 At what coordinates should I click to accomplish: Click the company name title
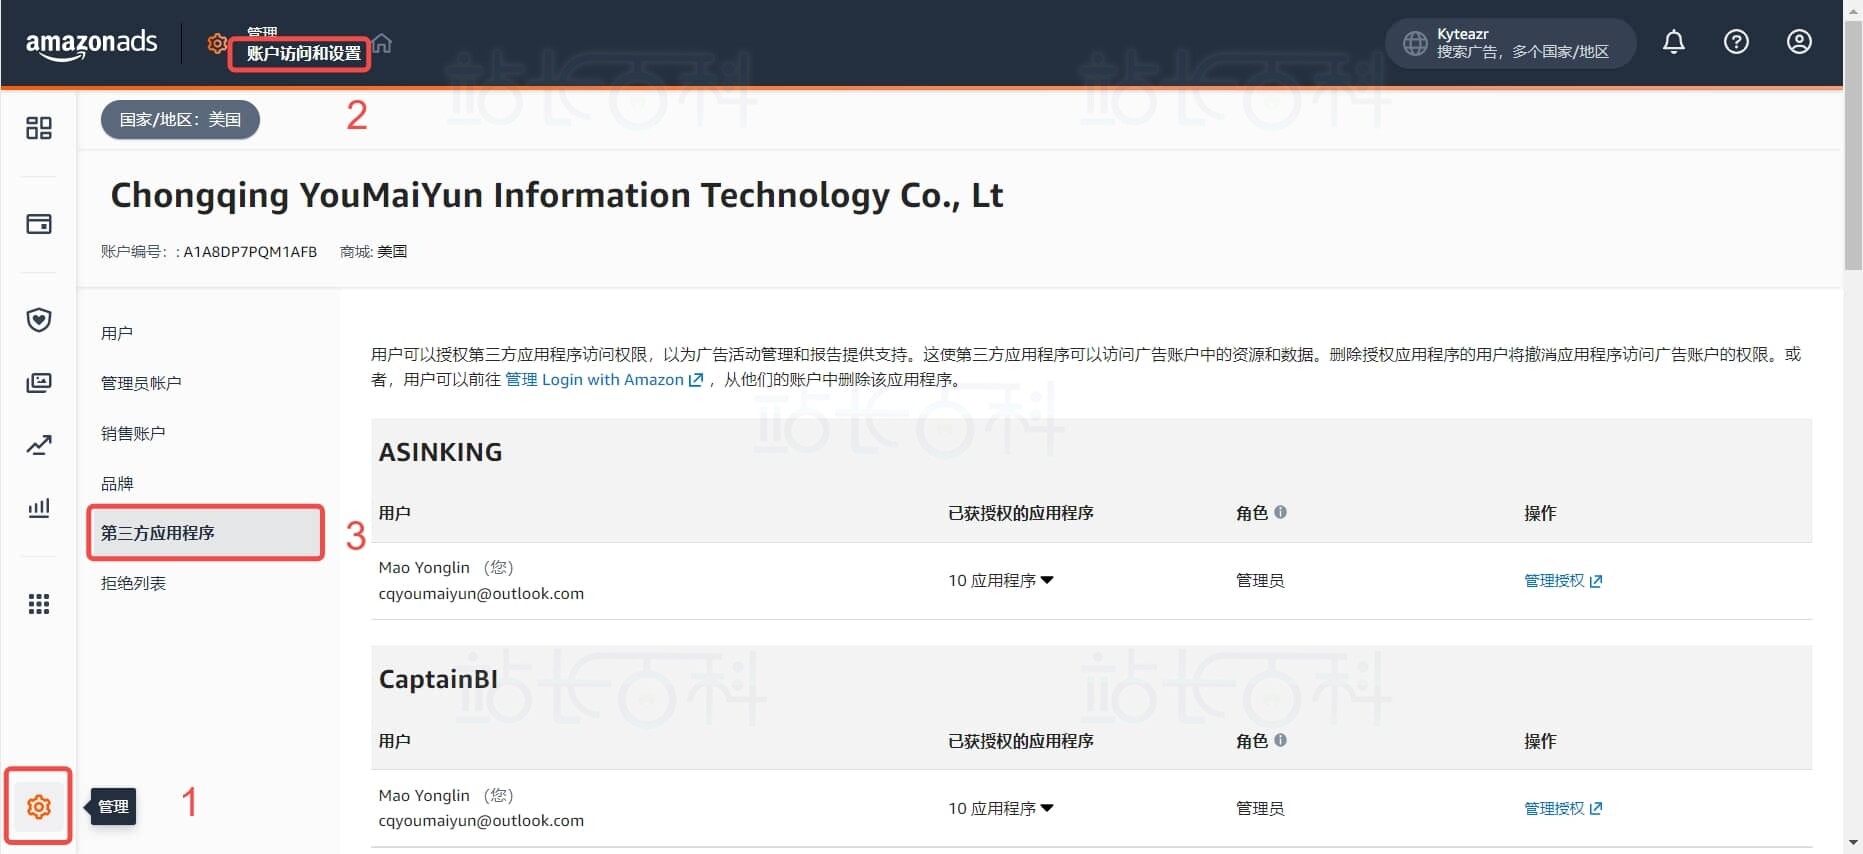tap(557, 195)
